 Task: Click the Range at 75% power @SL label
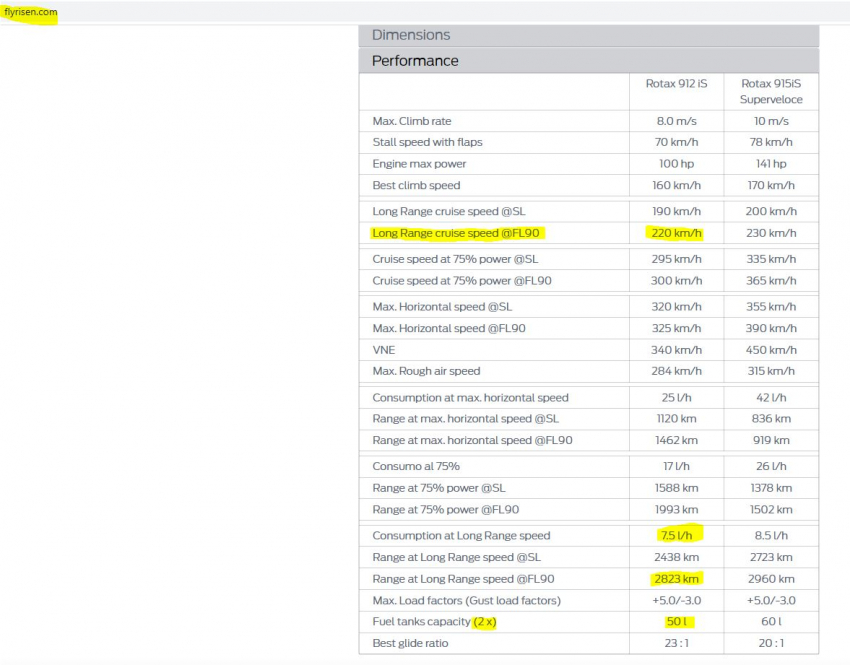coord(439,489)
